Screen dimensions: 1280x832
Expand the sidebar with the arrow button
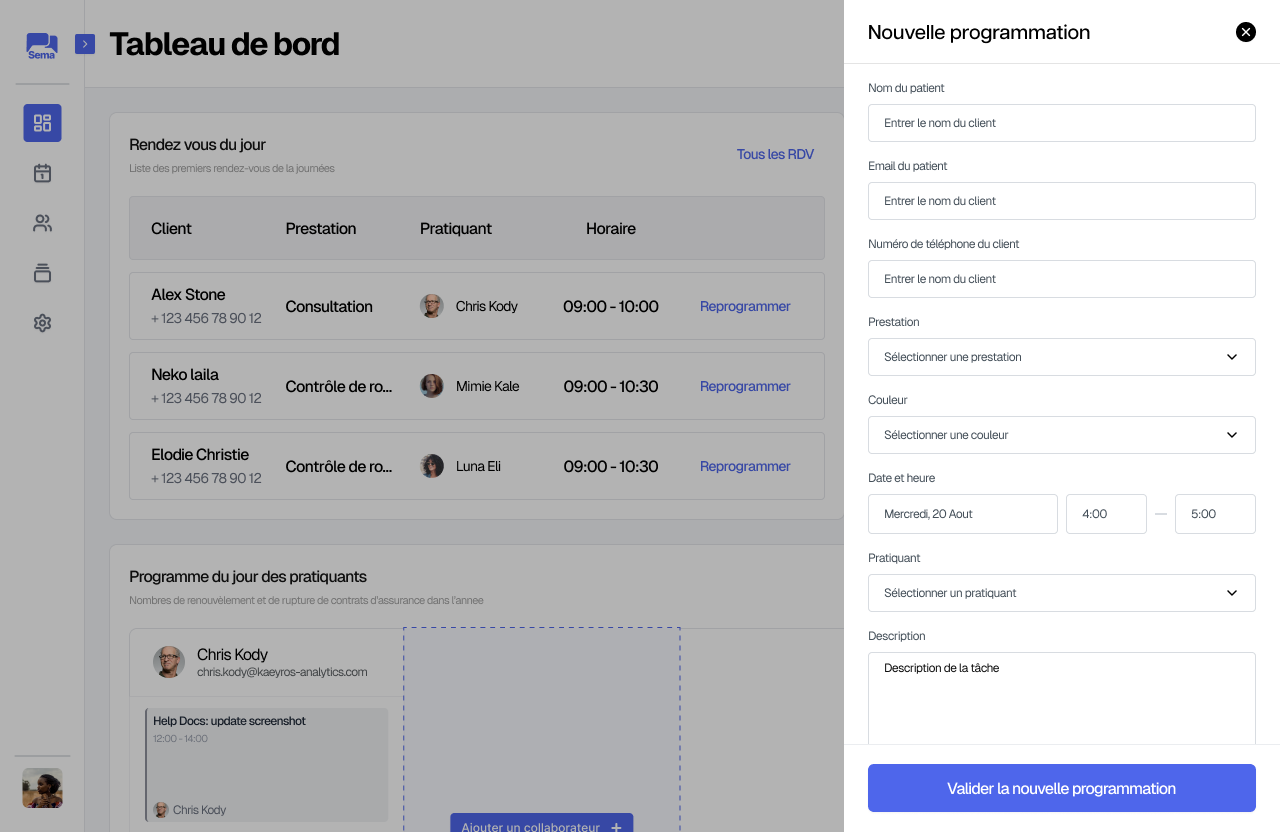click(x=85, y=44)
